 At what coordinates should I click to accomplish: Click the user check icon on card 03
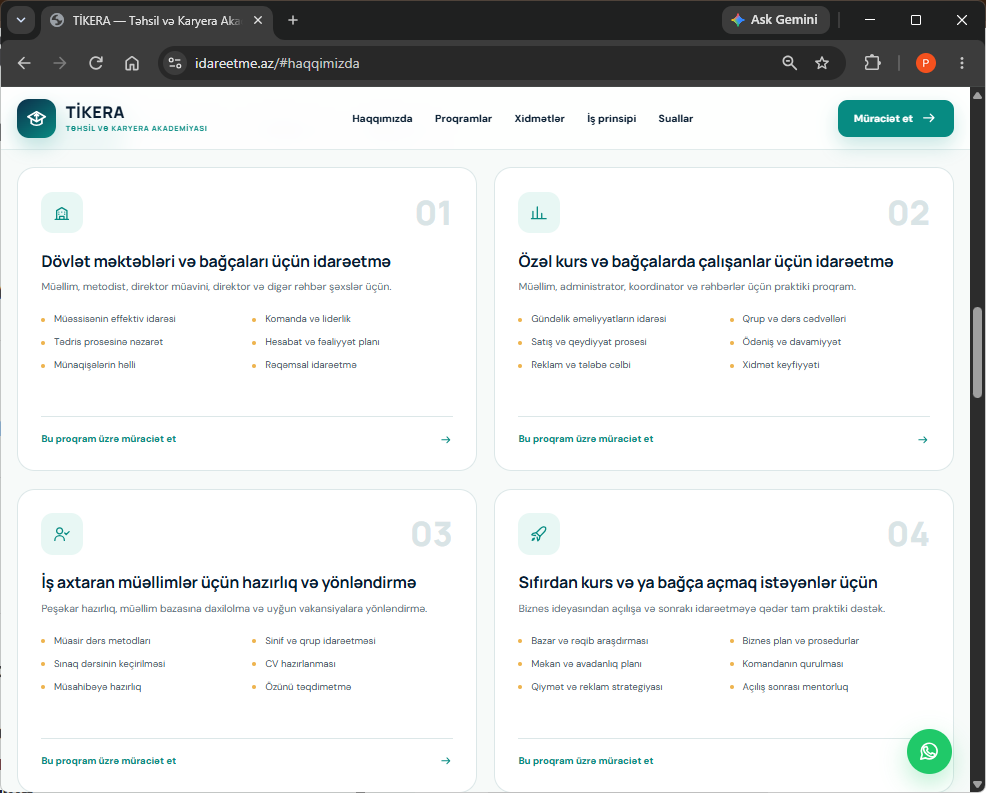62,535
